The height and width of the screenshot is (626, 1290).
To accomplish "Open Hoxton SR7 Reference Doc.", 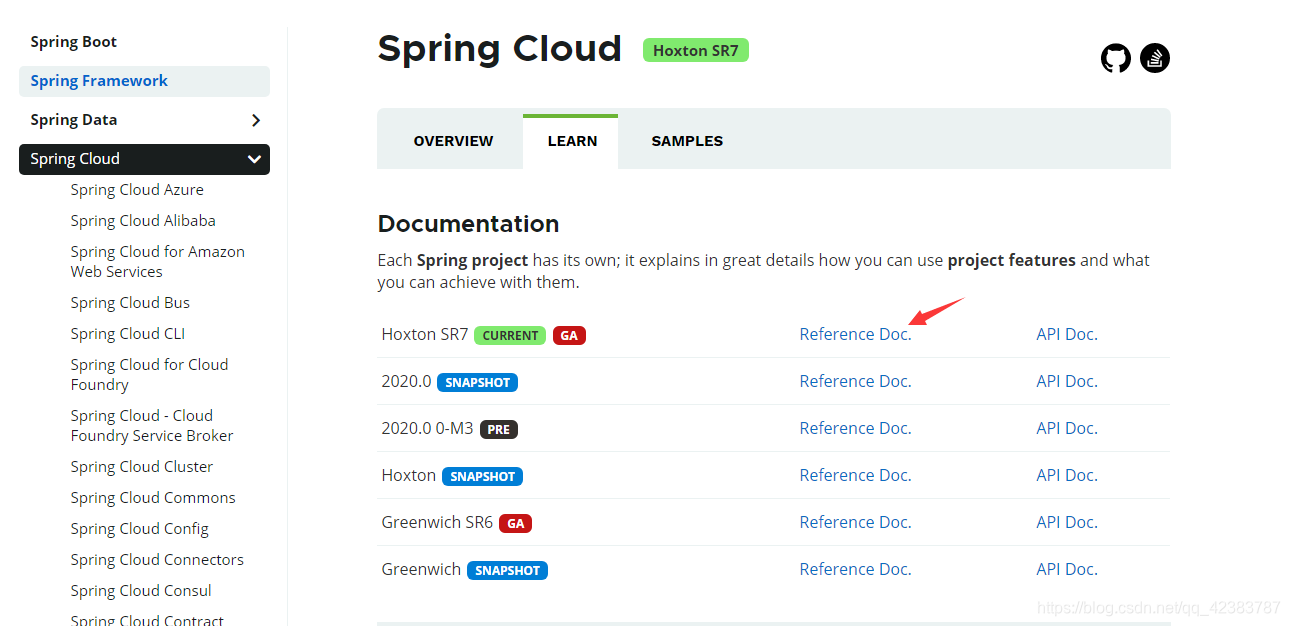I will click(x=855, y=334).
